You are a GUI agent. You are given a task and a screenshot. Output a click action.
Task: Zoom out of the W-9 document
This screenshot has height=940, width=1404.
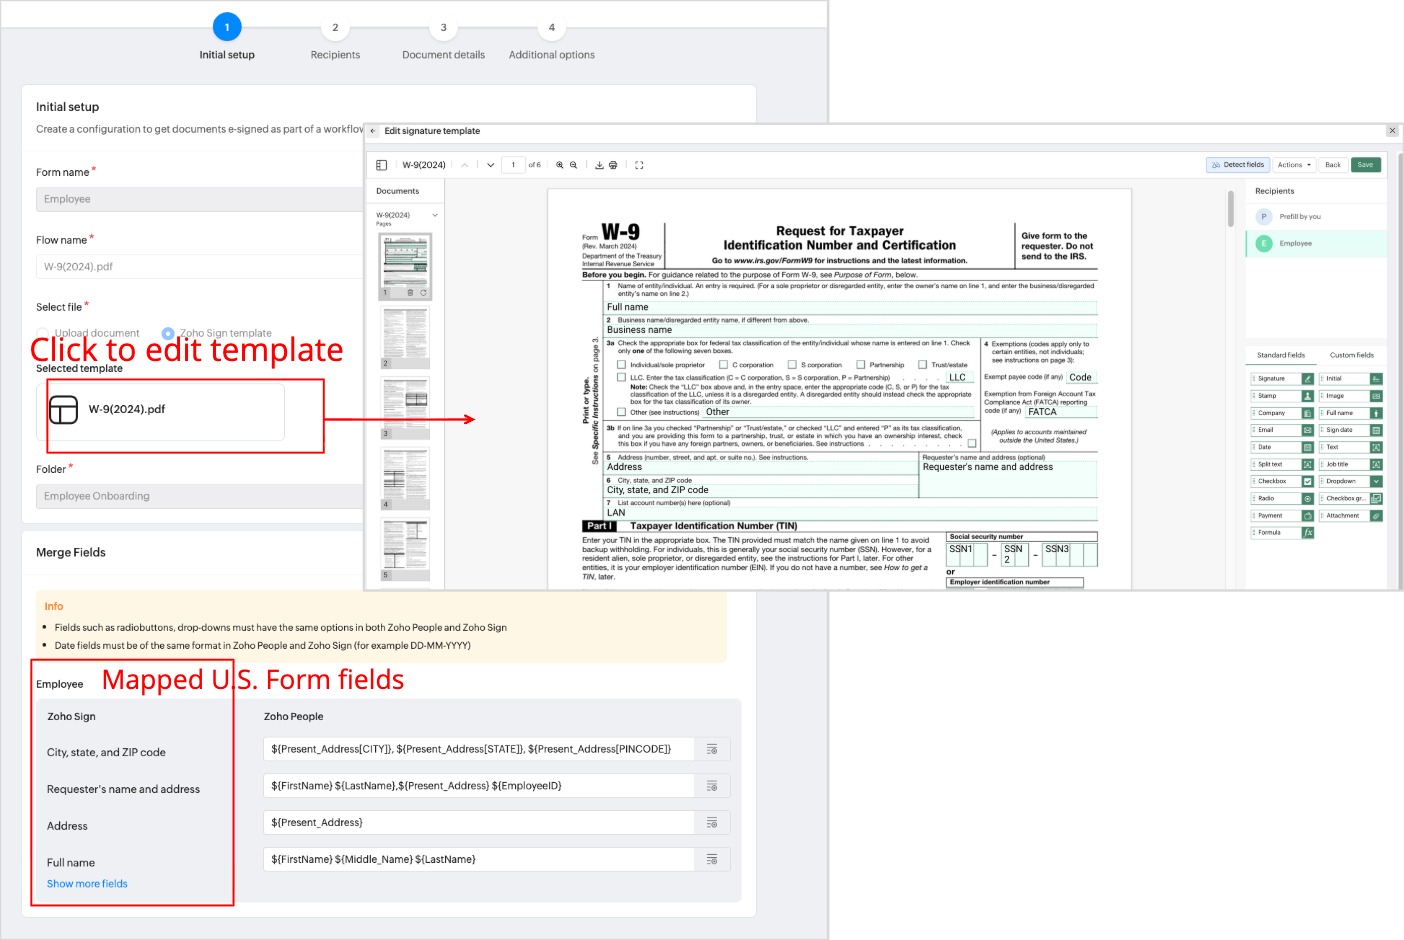tap(574, 165)
